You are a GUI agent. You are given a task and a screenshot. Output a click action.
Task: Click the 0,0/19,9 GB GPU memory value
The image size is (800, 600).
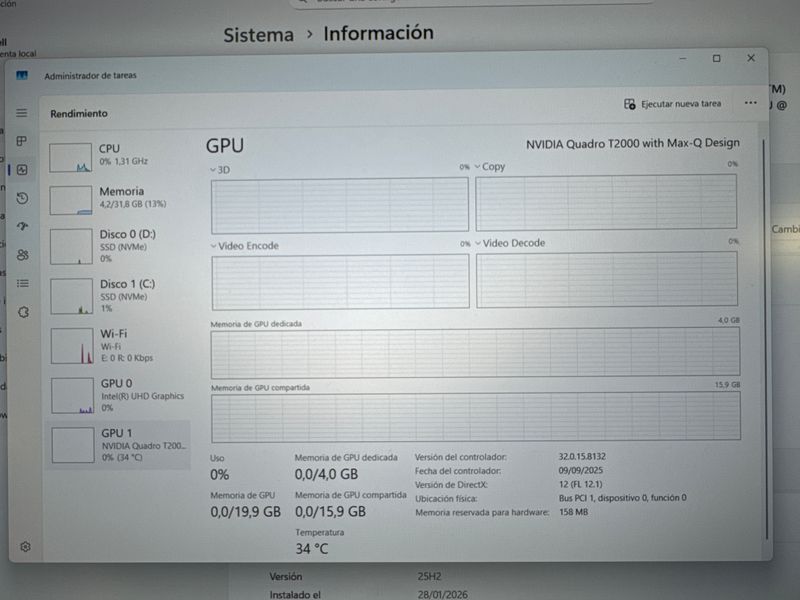tap(245, 512)
